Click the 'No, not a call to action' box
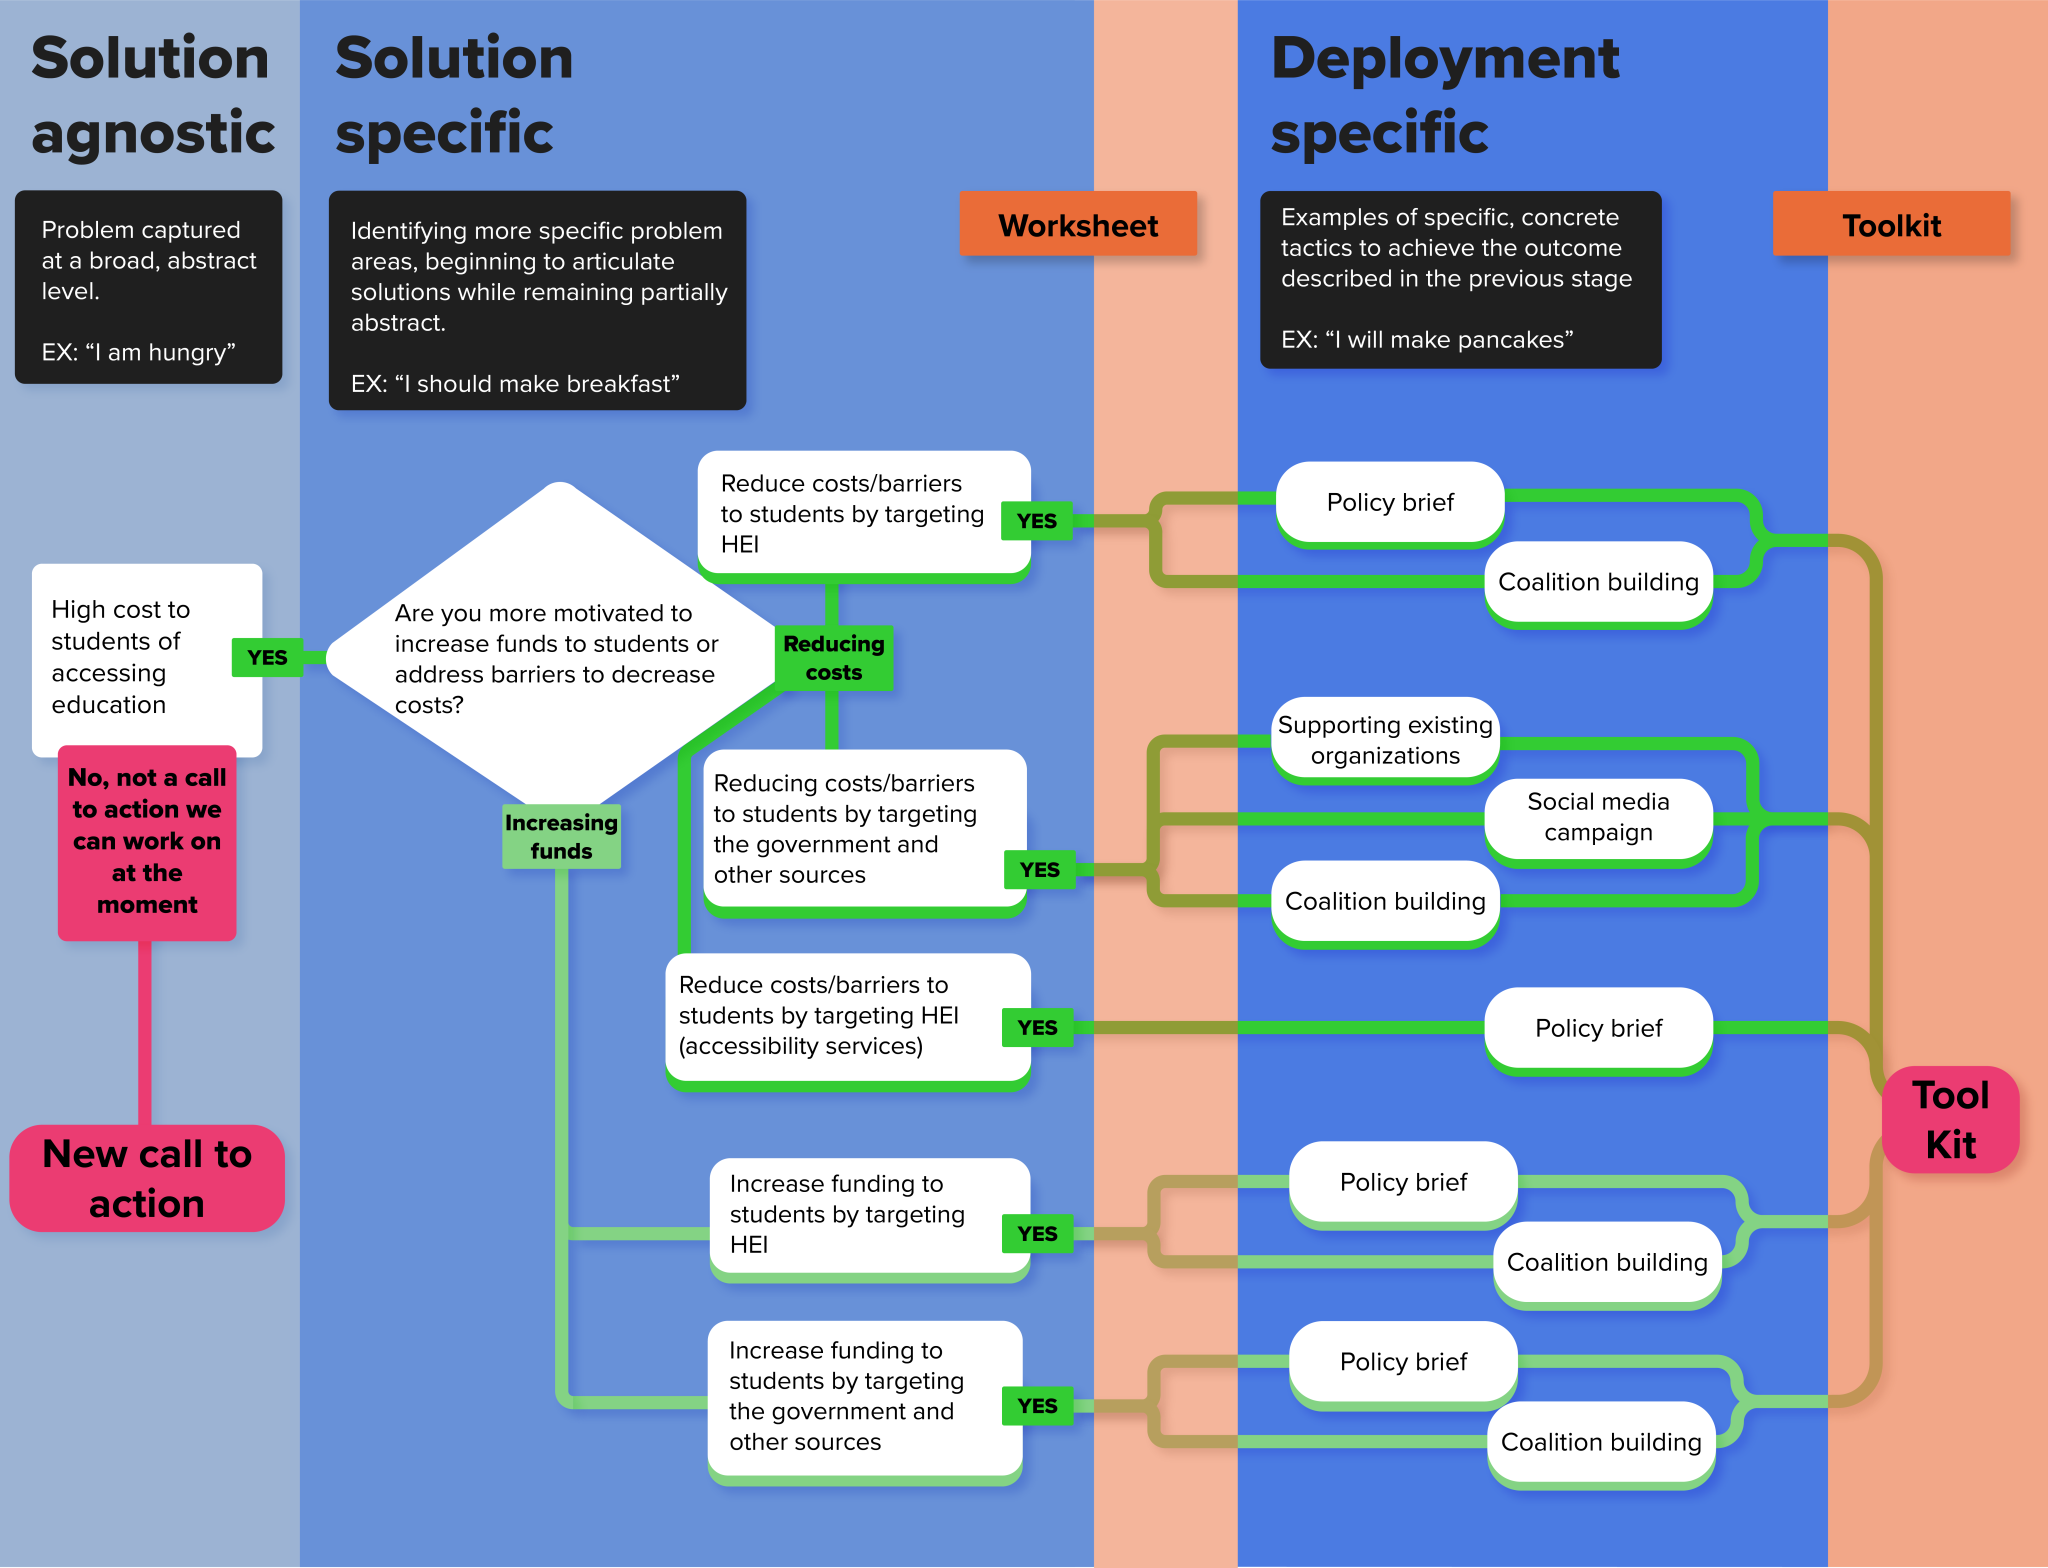 [x=147, y=841]
